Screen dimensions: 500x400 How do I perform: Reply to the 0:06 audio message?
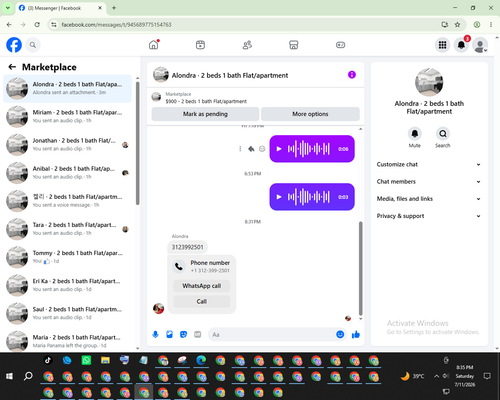point(251,149)
